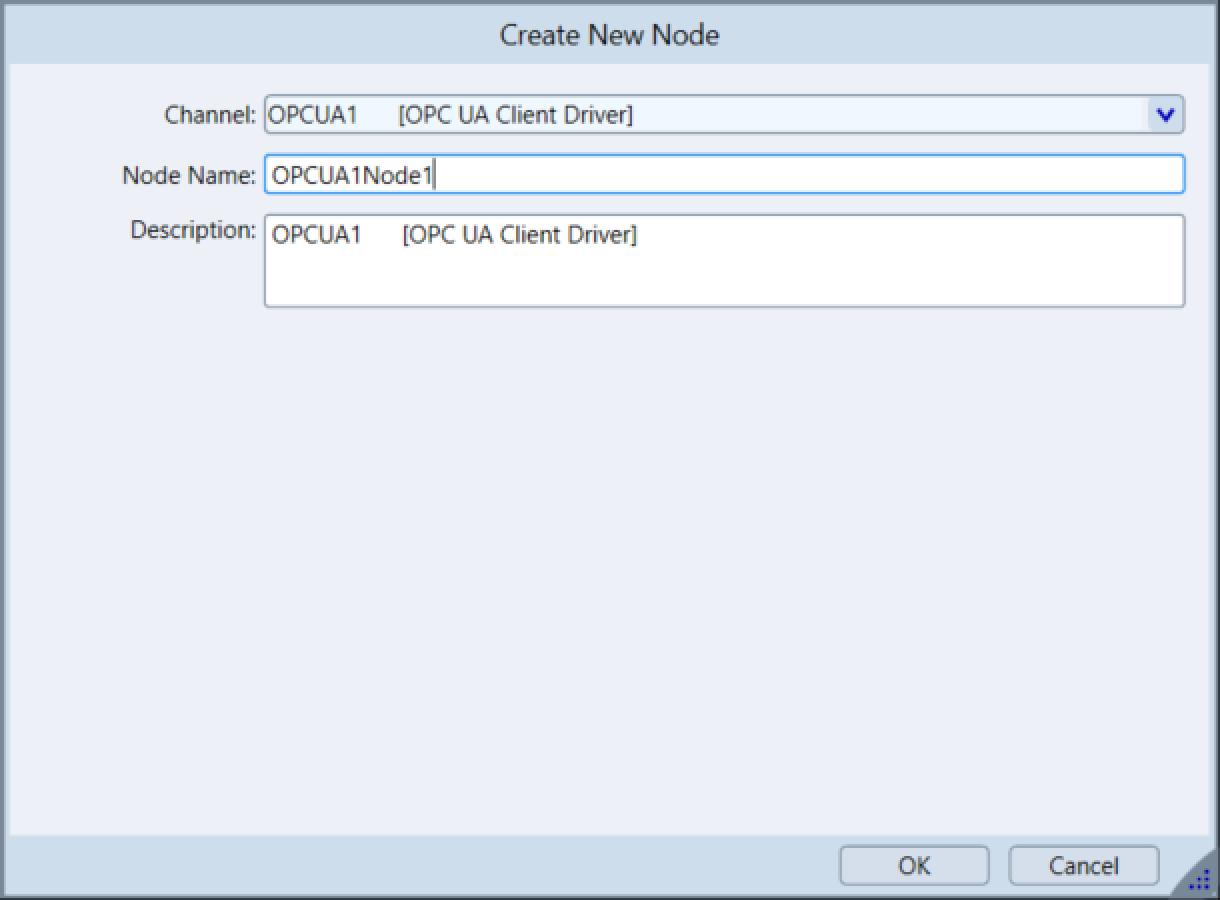Click blank space right of OPCUA1Node1
1220x900 pixels.
pyautogui.click(x=800, y=175)
